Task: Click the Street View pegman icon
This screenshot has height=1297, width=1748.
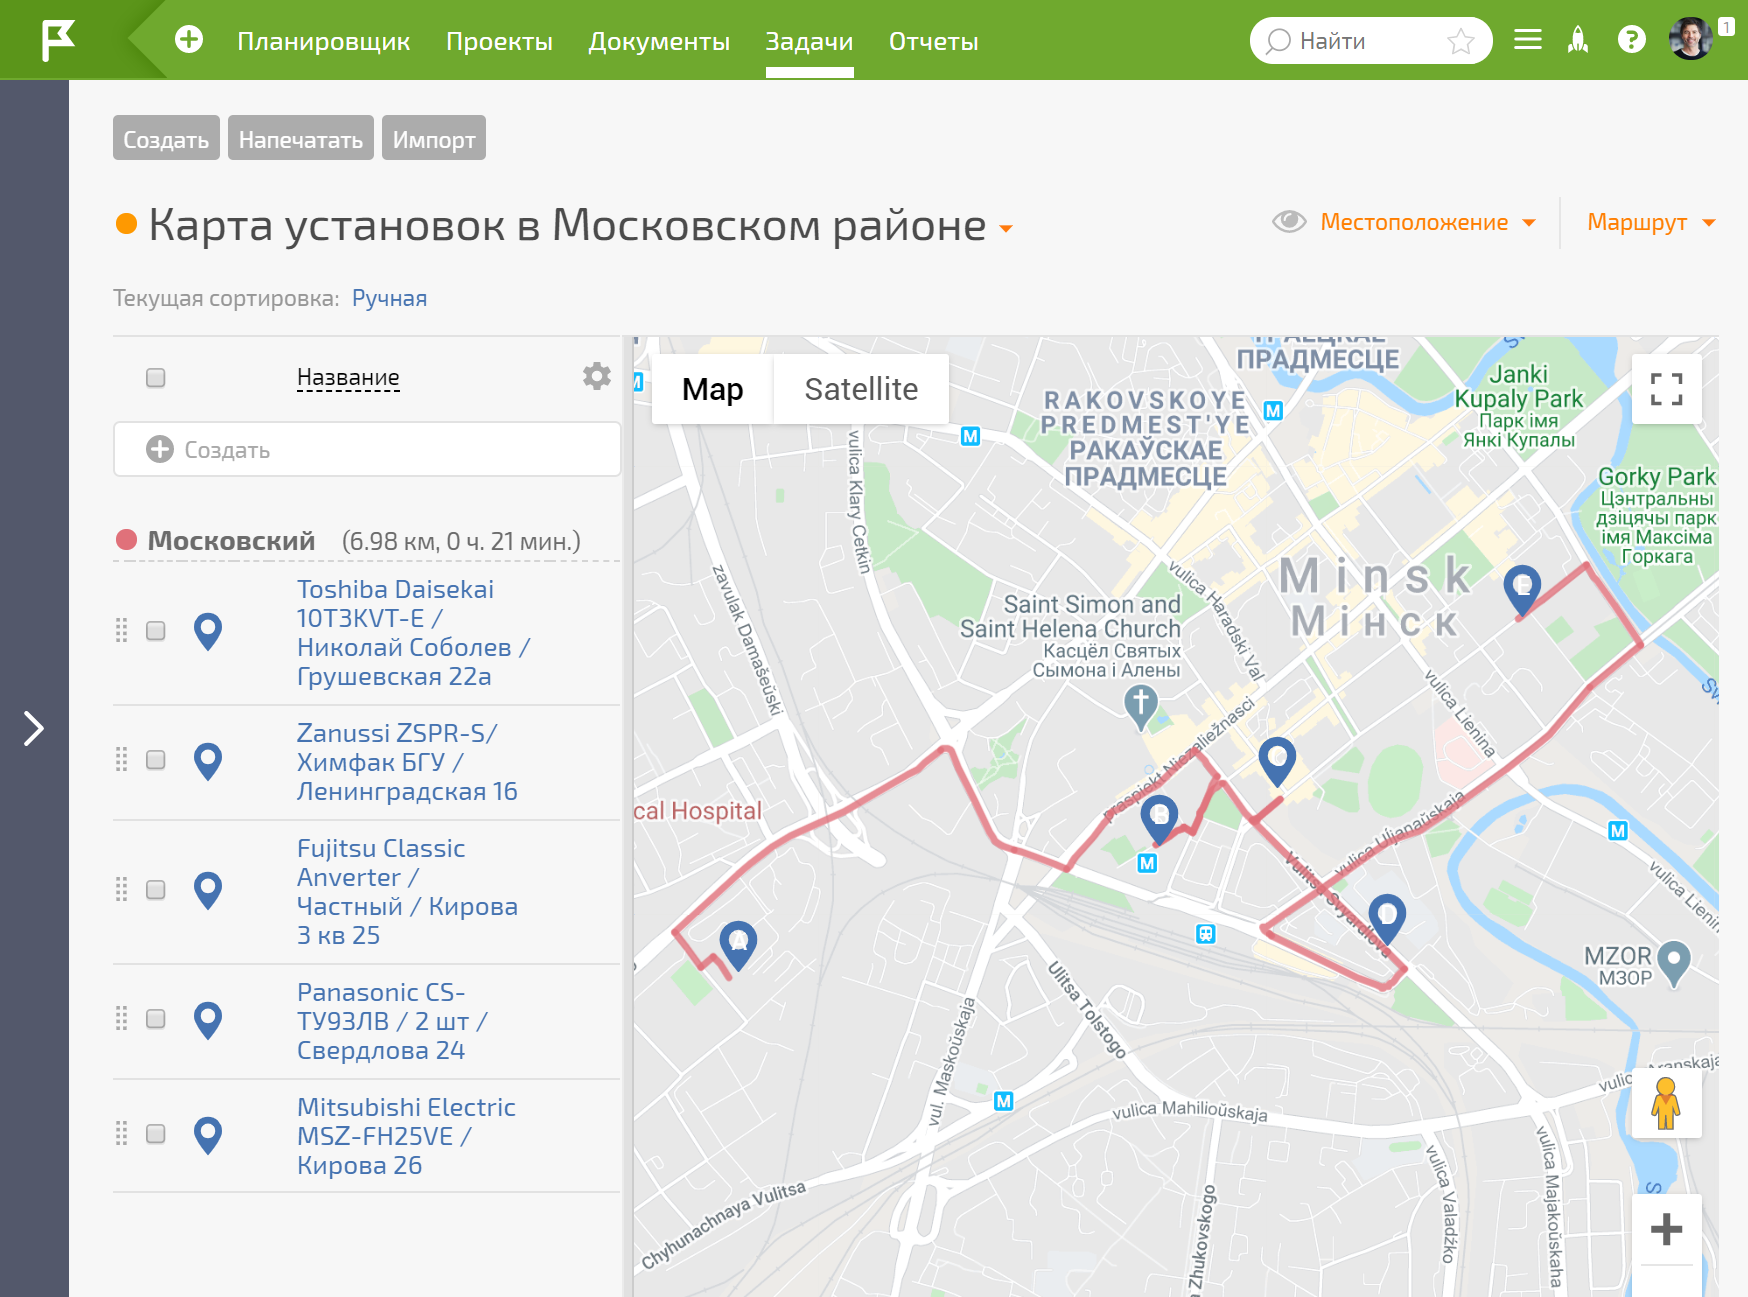Action: pos(1665,1104)
